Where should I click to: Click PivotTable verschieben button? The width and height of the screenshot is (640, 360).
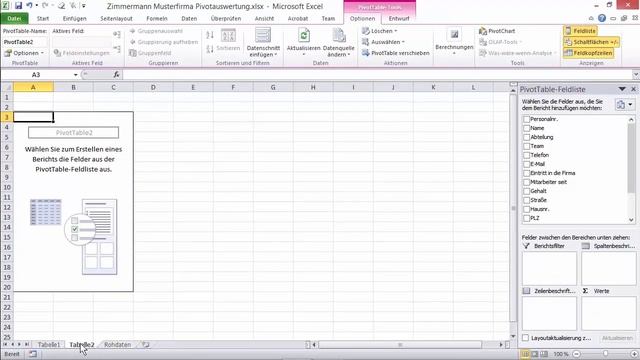click(x=396, y=53)
